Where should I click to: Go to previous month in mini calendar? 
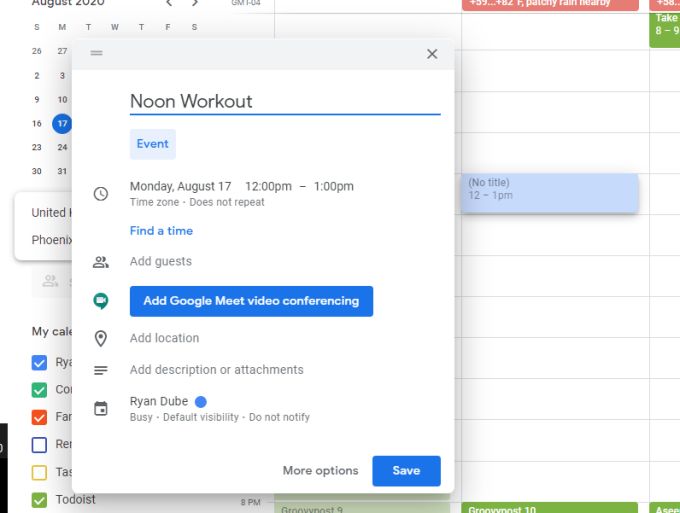[x=169, y=3]
